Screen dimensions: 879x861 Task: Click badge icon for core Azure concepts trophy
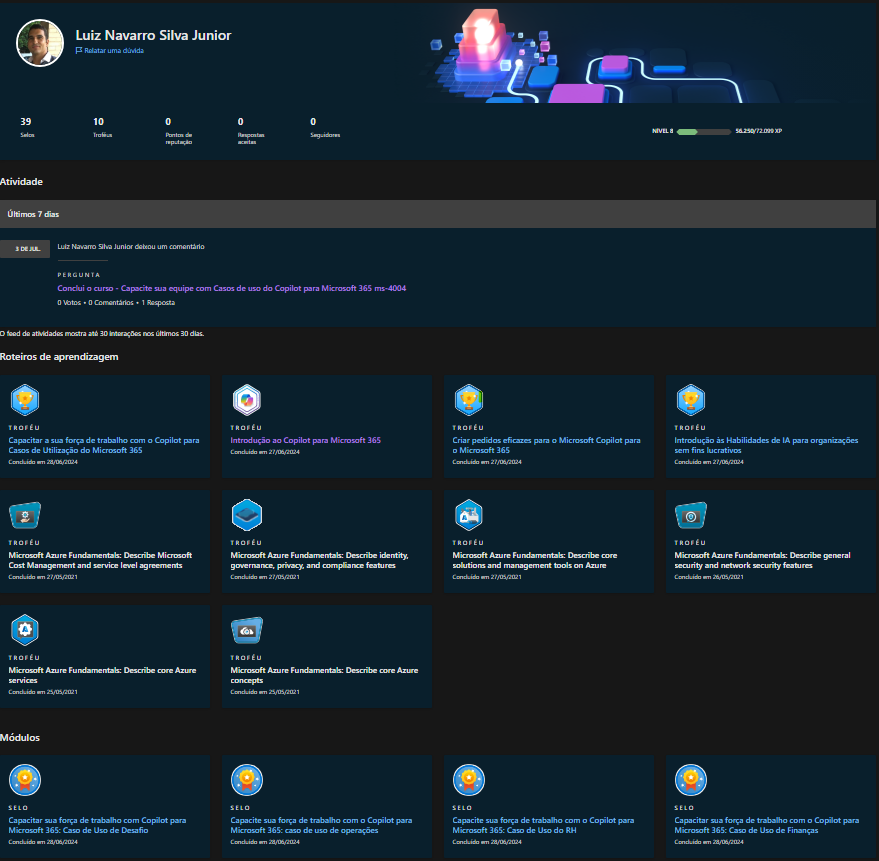247,630
